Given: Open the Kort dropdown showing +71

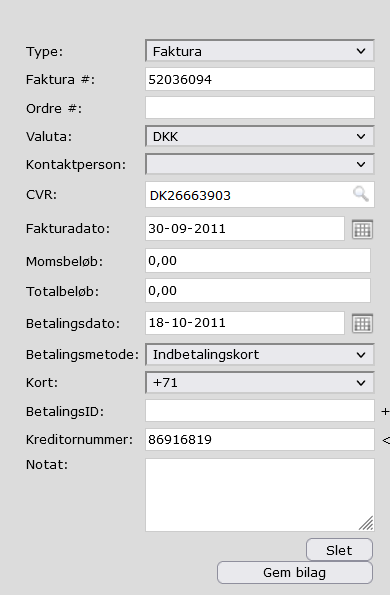Looking at the screenshot, I should point(260,382).
